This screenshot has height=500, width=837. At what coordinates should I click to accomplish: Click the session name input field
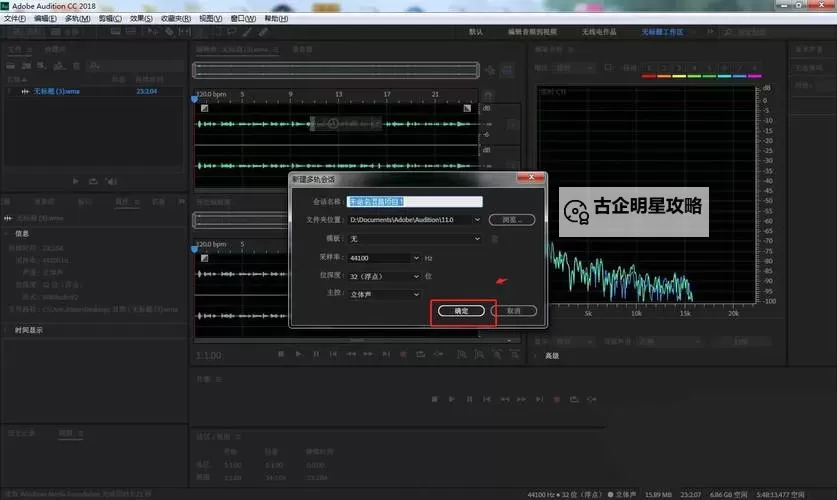pyautogui.click(x=414, y=201)
